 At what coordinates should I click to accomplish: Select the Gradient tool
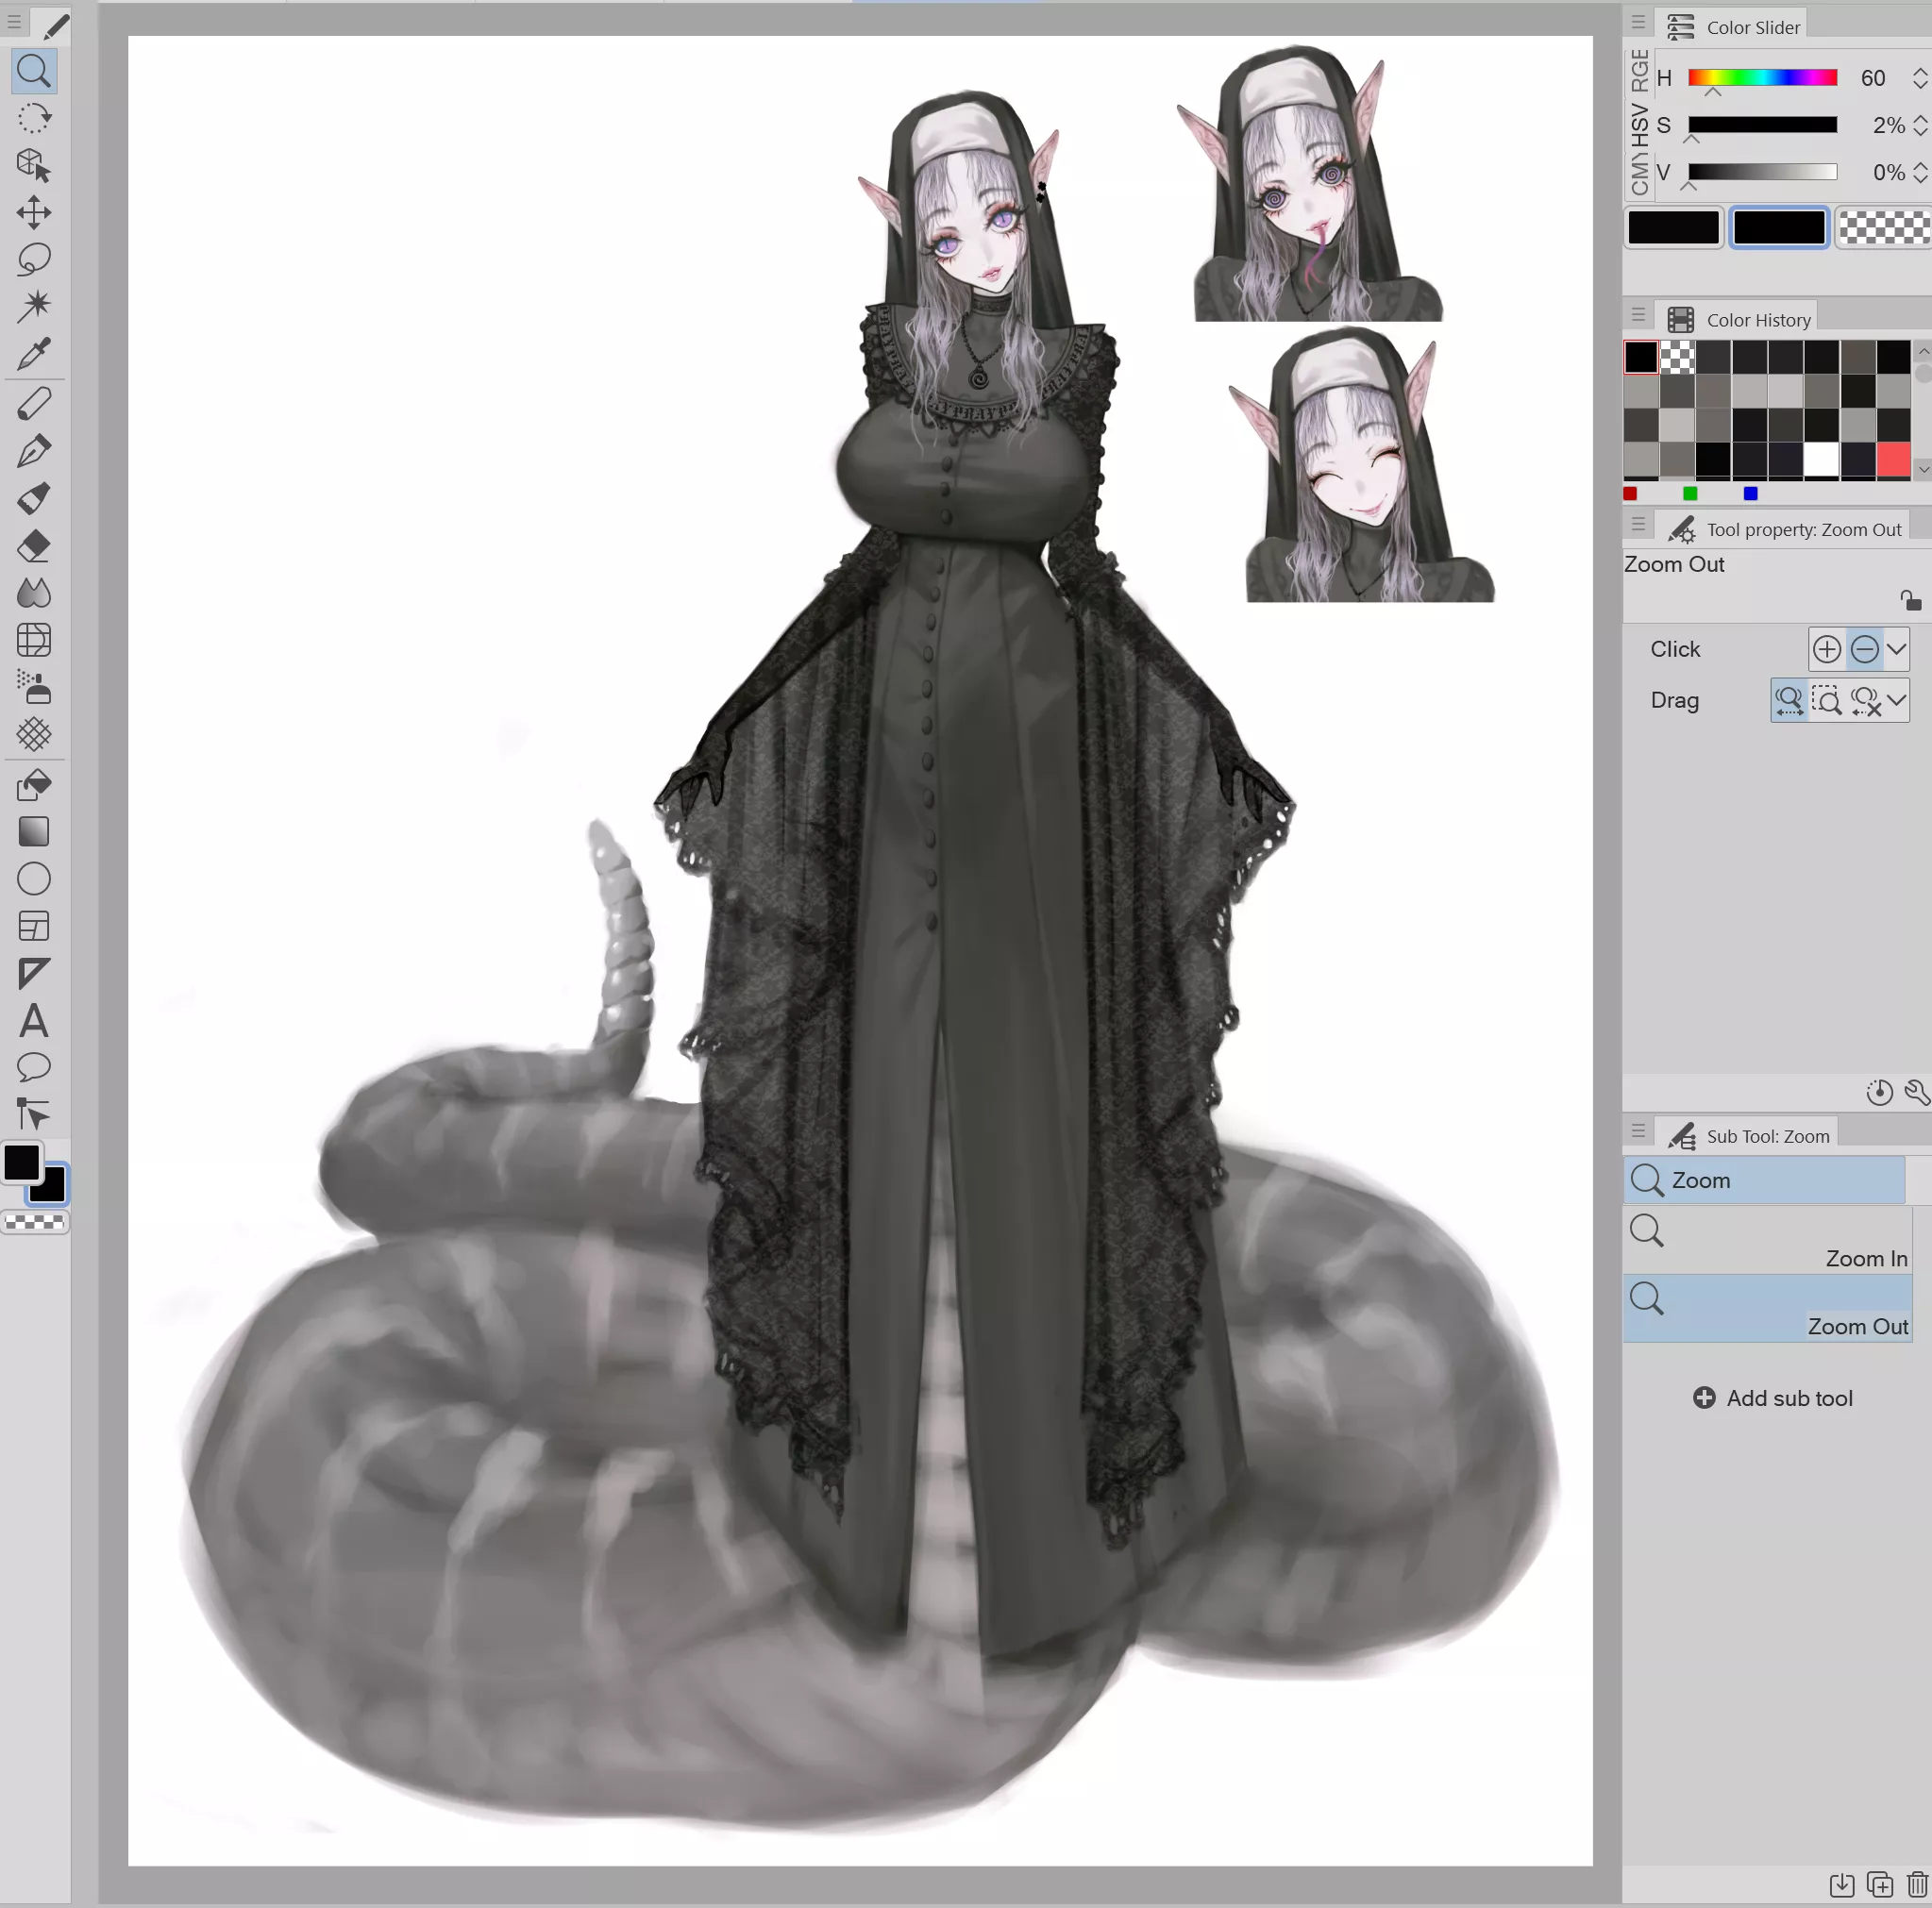(x=35, y=832)
